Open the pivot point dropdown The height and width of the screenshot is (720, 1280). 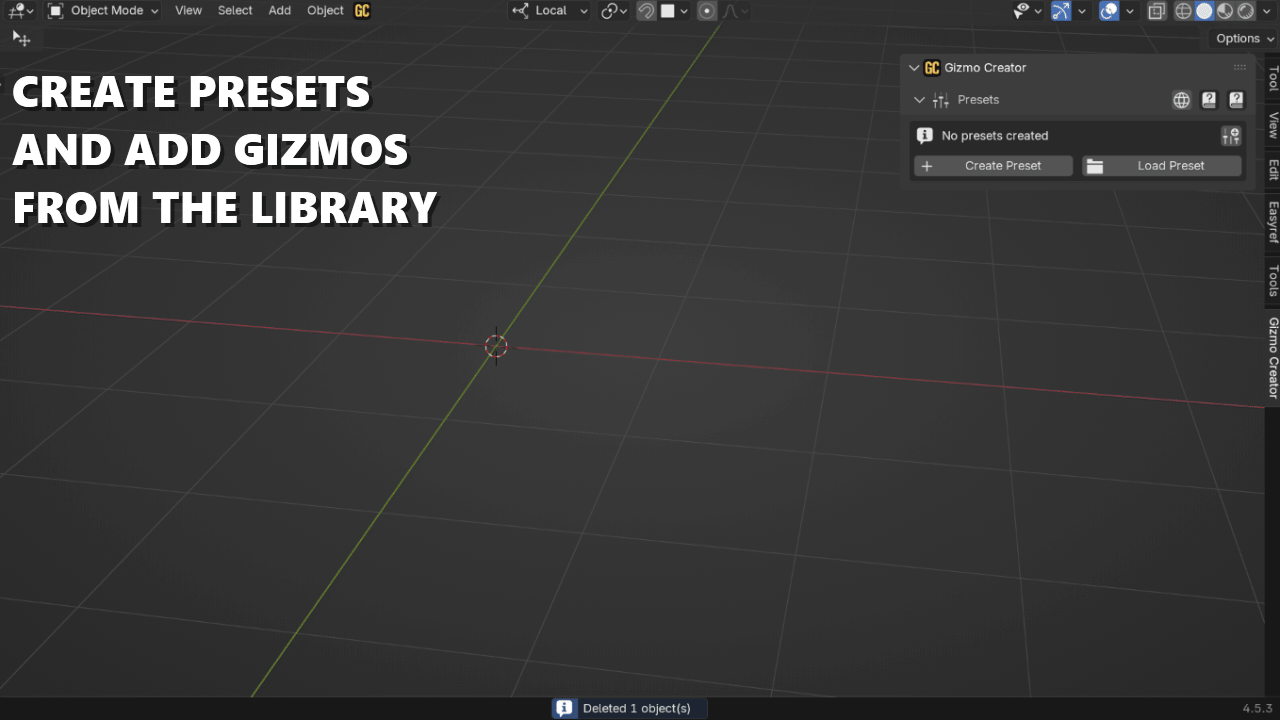(x=614, y=11)
